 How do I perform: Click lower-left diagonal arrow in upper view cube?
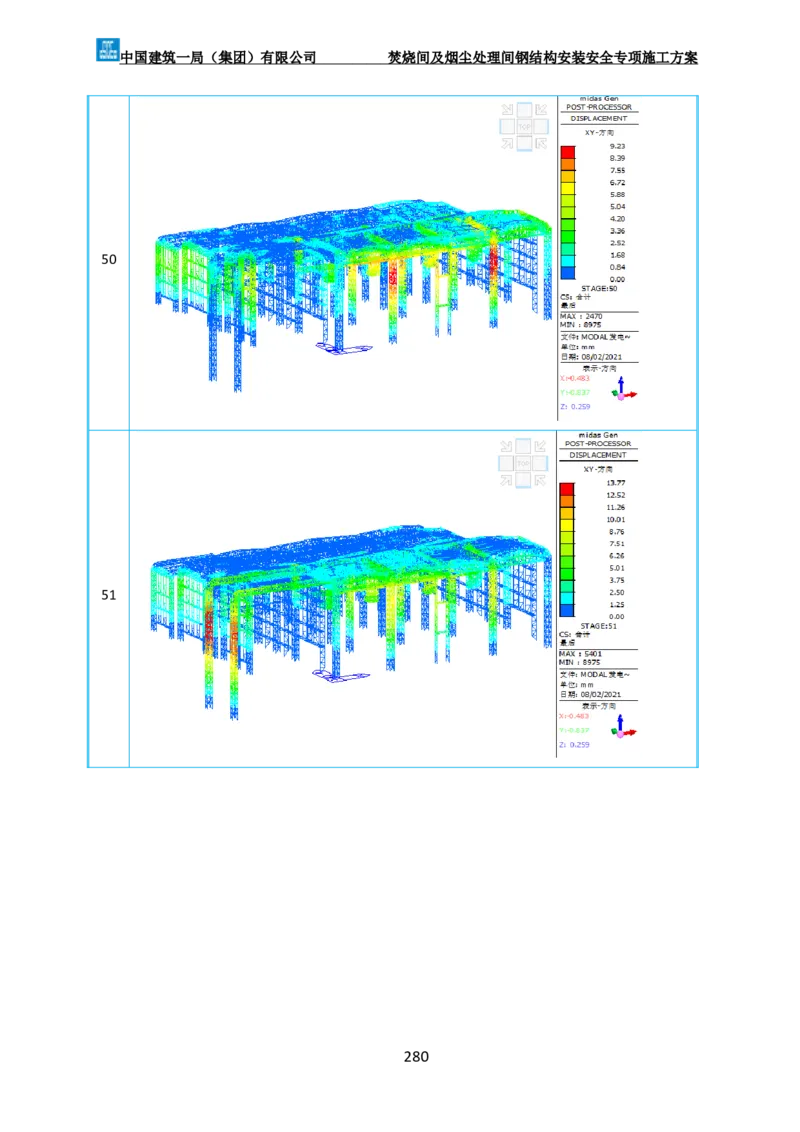[507, 144]
